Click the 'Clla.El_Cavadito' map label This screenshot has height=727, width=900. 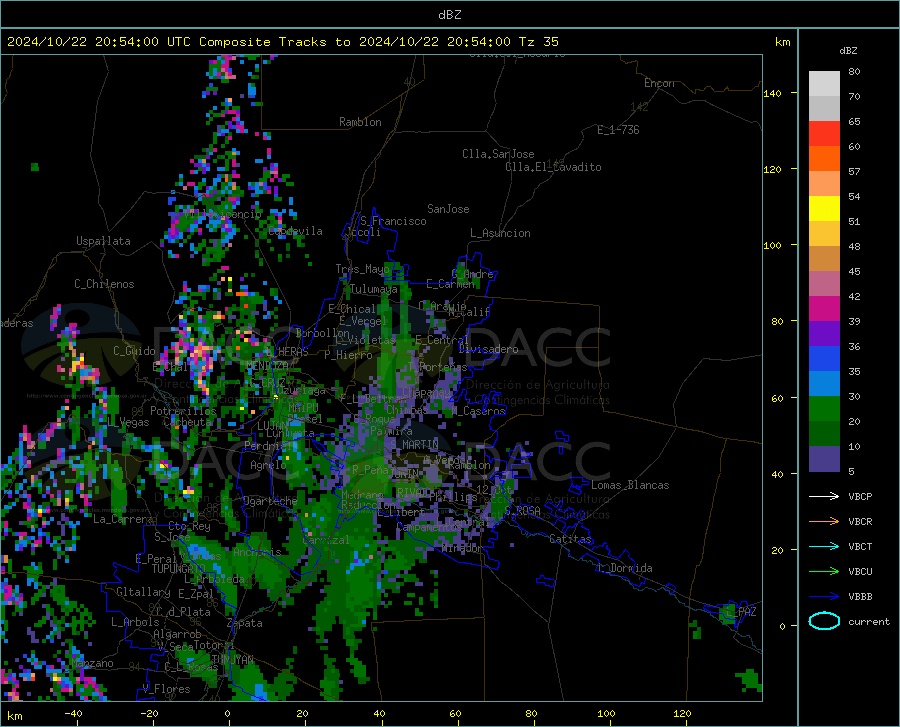tap(553, 167)
